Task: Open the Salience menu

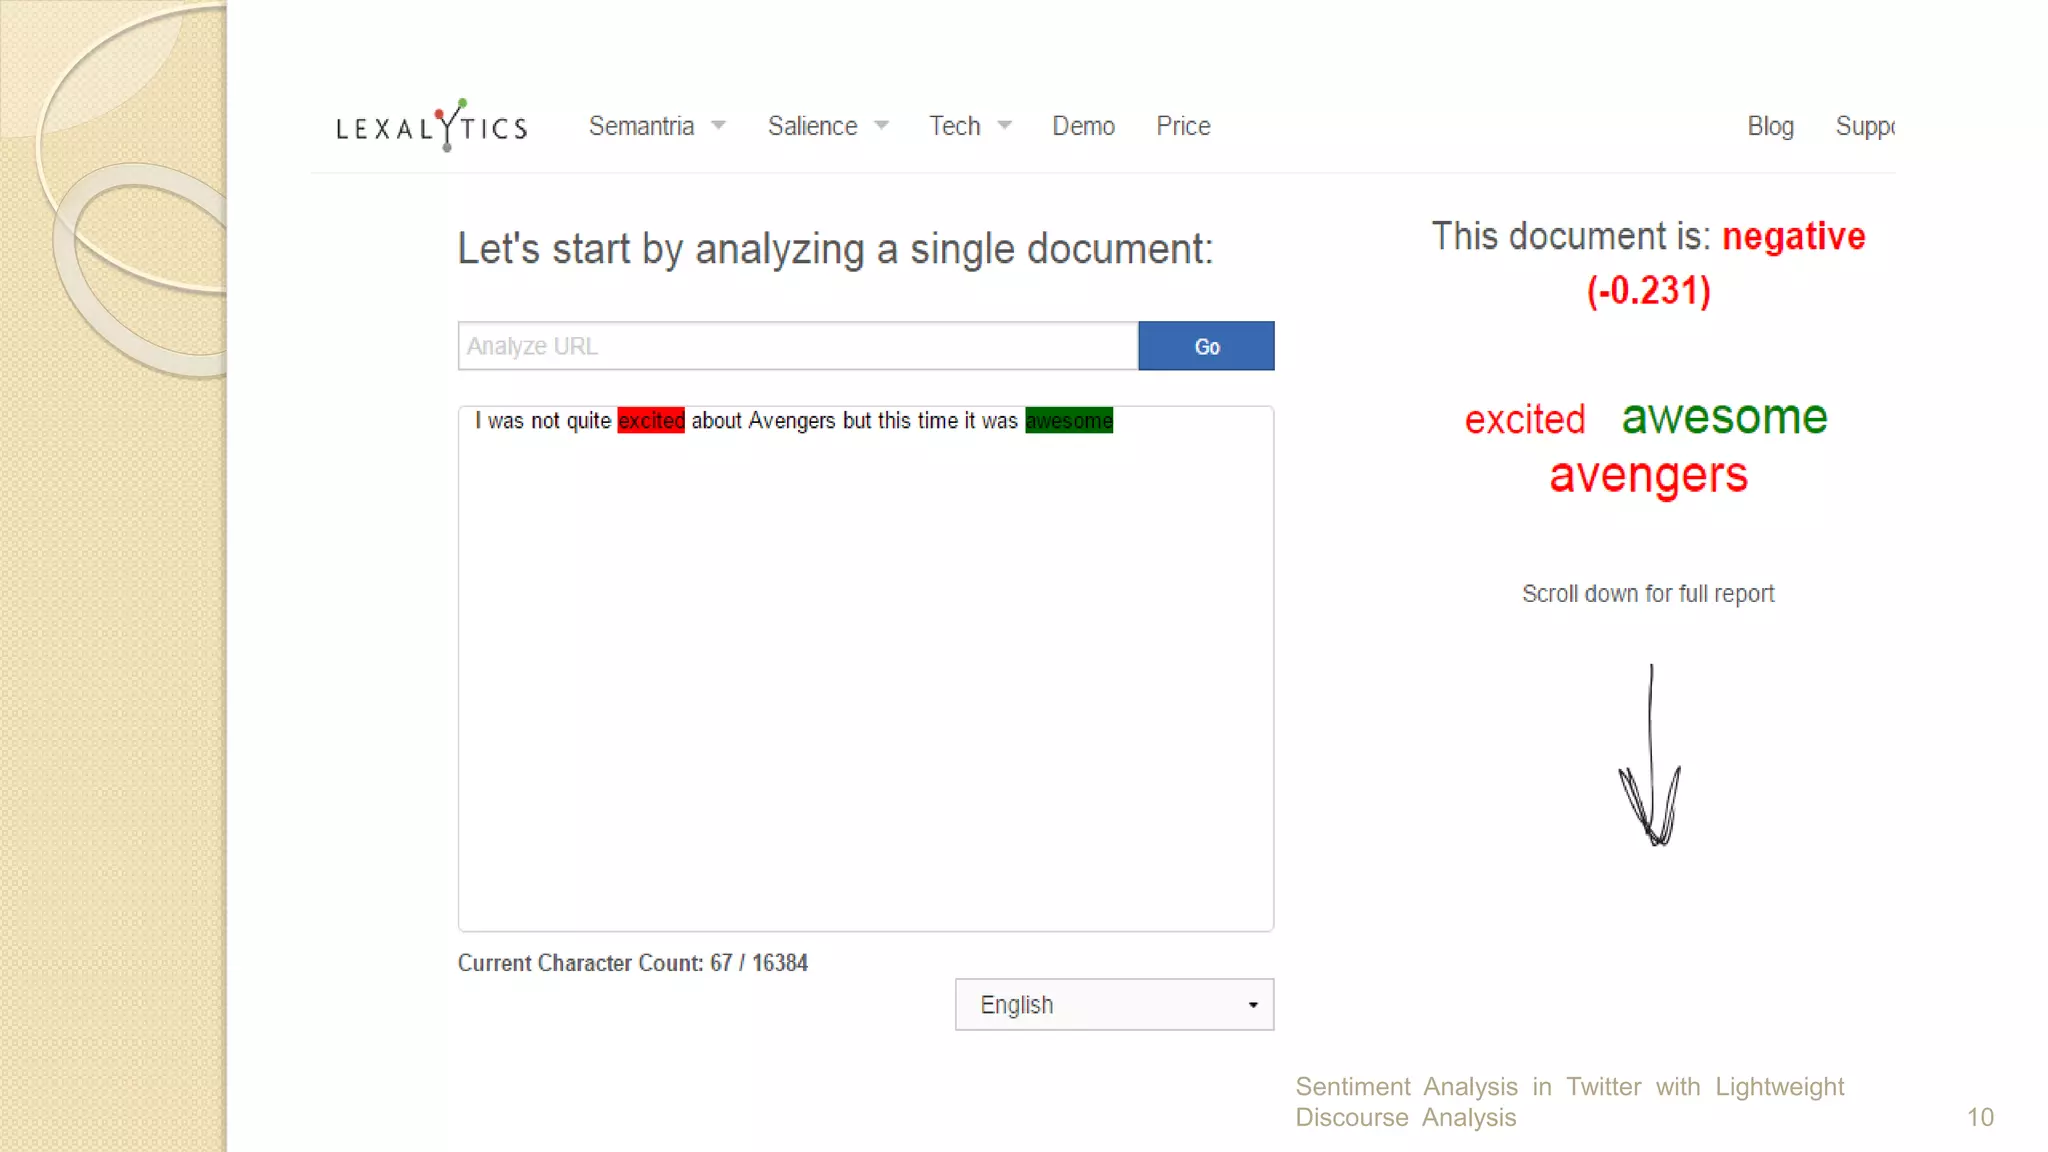Action: pyautogui.click(x=812, y=126)
